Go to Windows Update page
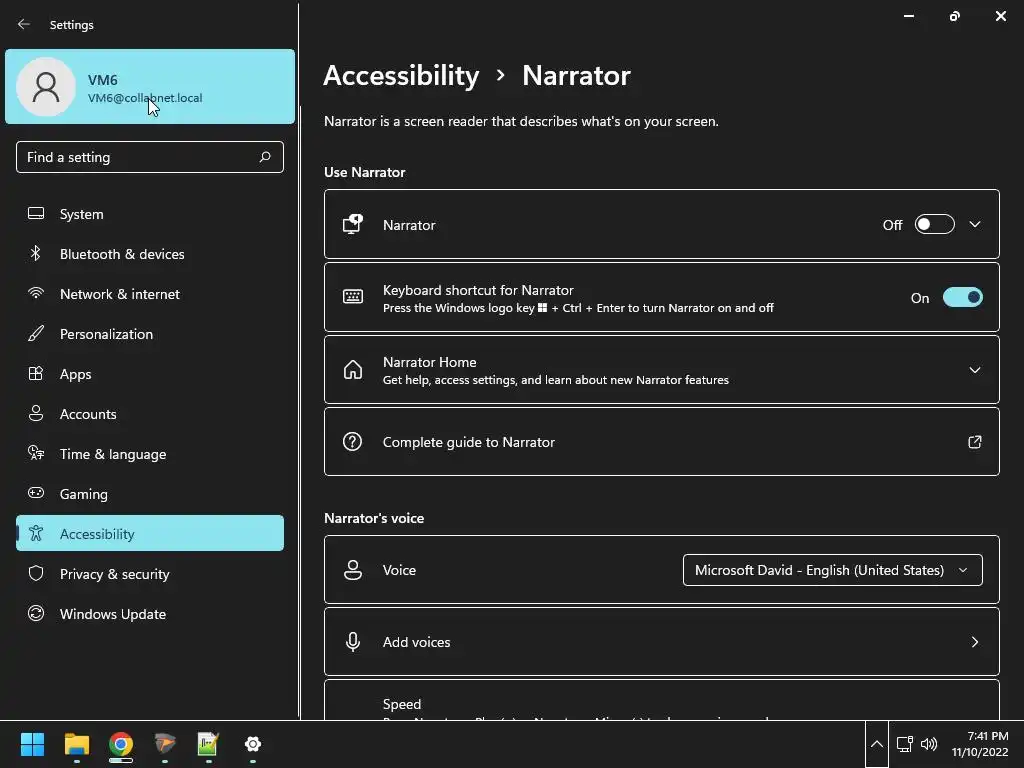Viewport: 1024px width, 768px height. (x=150, y=613)
